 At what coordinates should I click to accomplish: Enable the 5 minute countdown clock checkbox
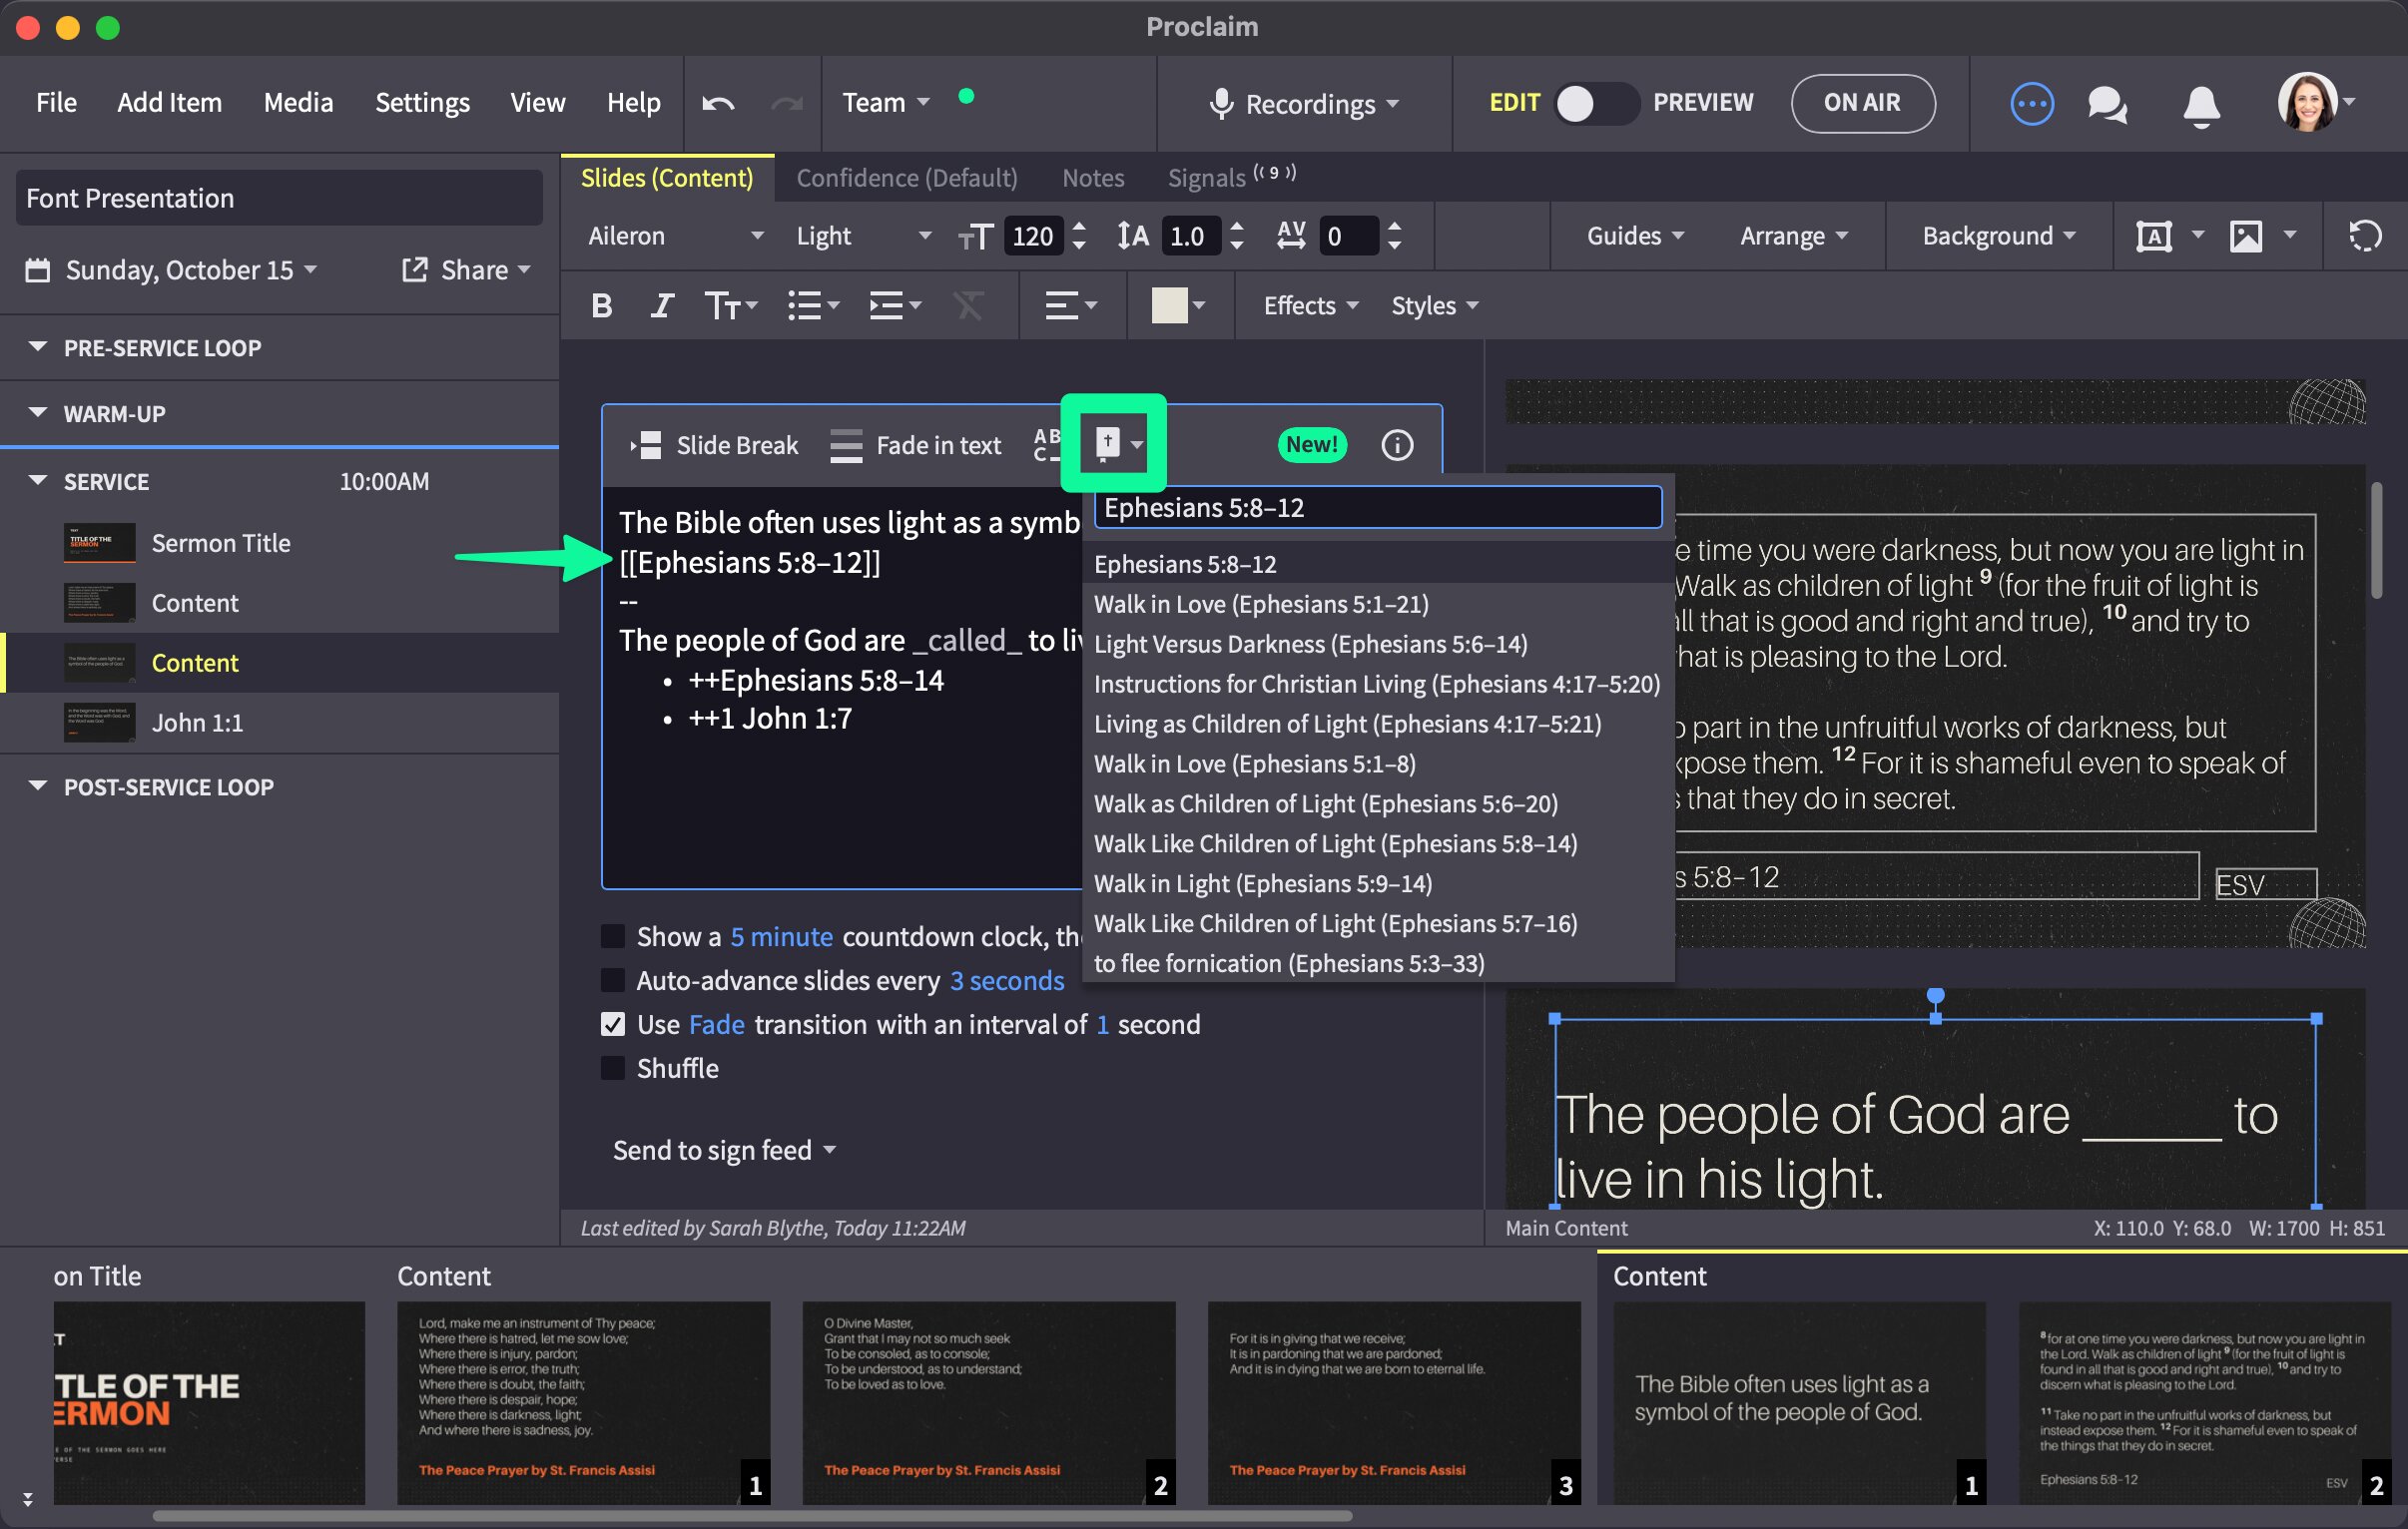612,937
